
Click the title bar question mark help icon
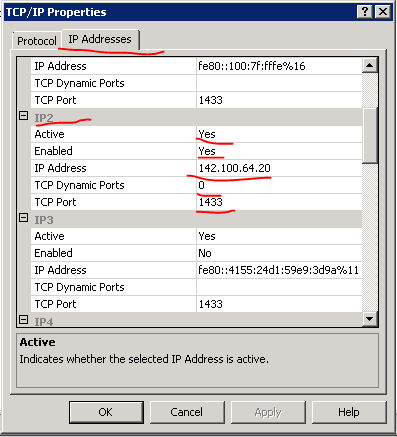click(365, 12)
